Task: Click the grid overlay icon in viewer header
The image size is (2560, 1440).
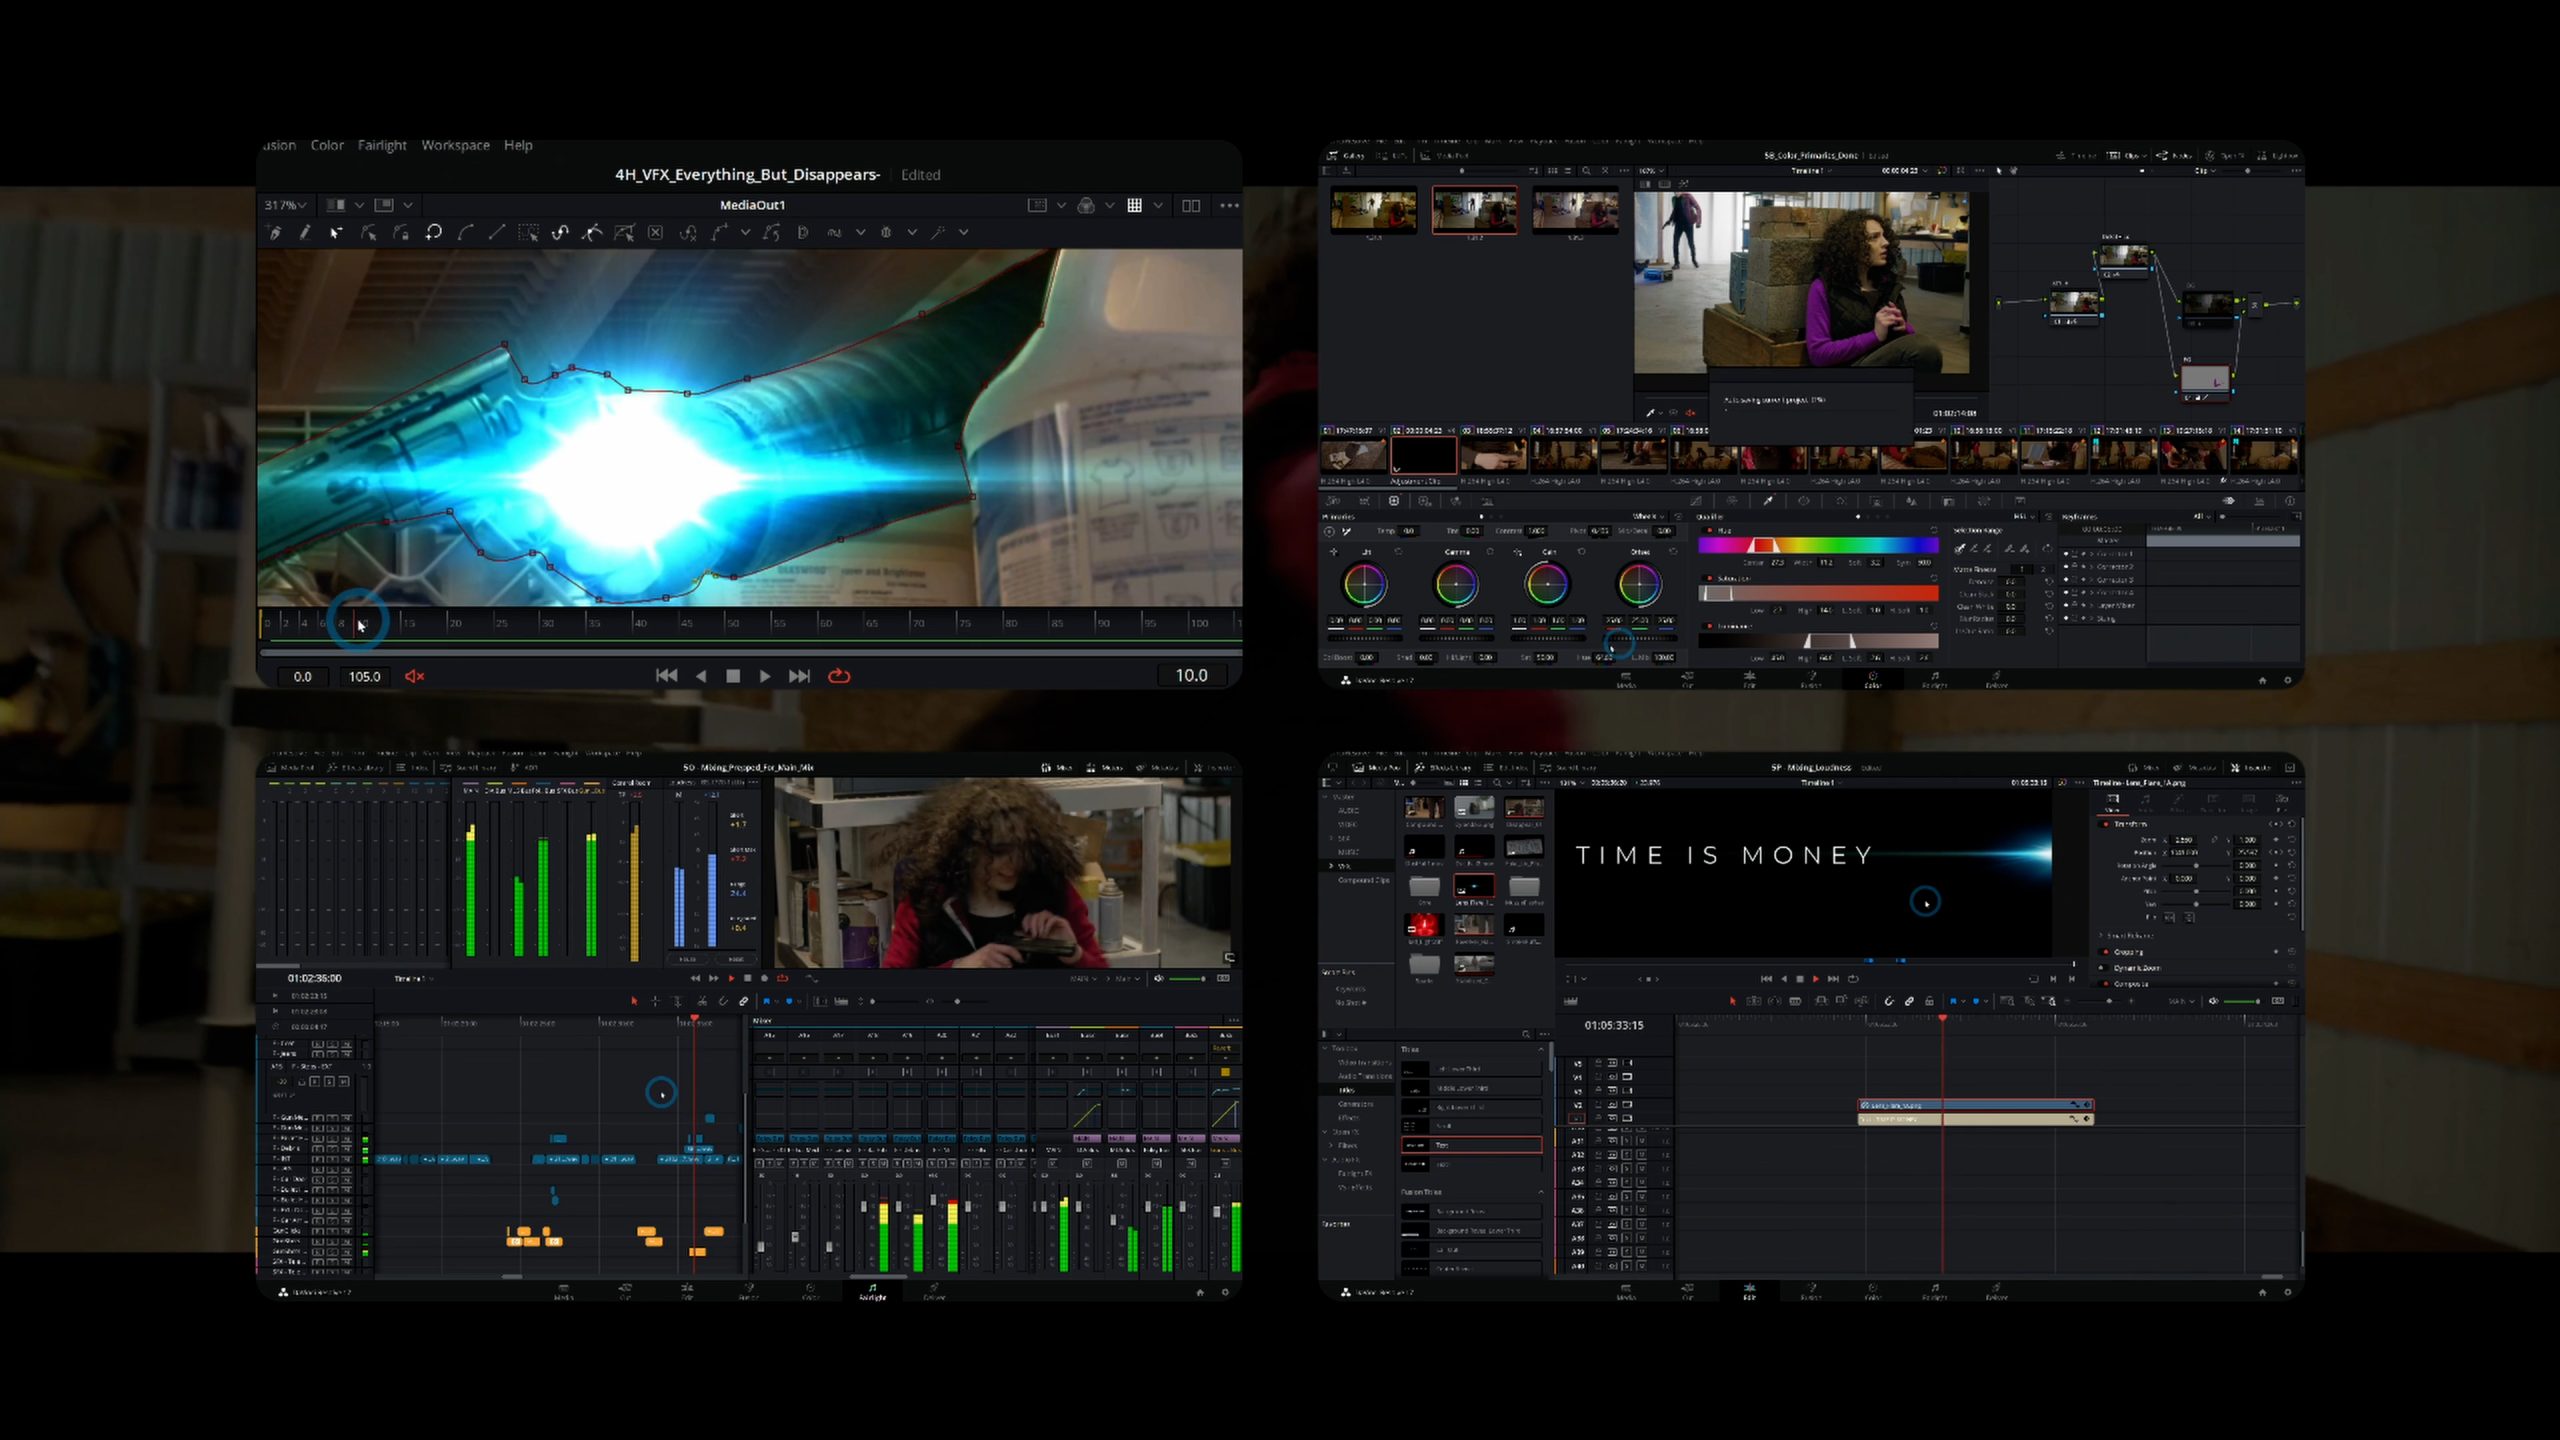Action: 1134,205
